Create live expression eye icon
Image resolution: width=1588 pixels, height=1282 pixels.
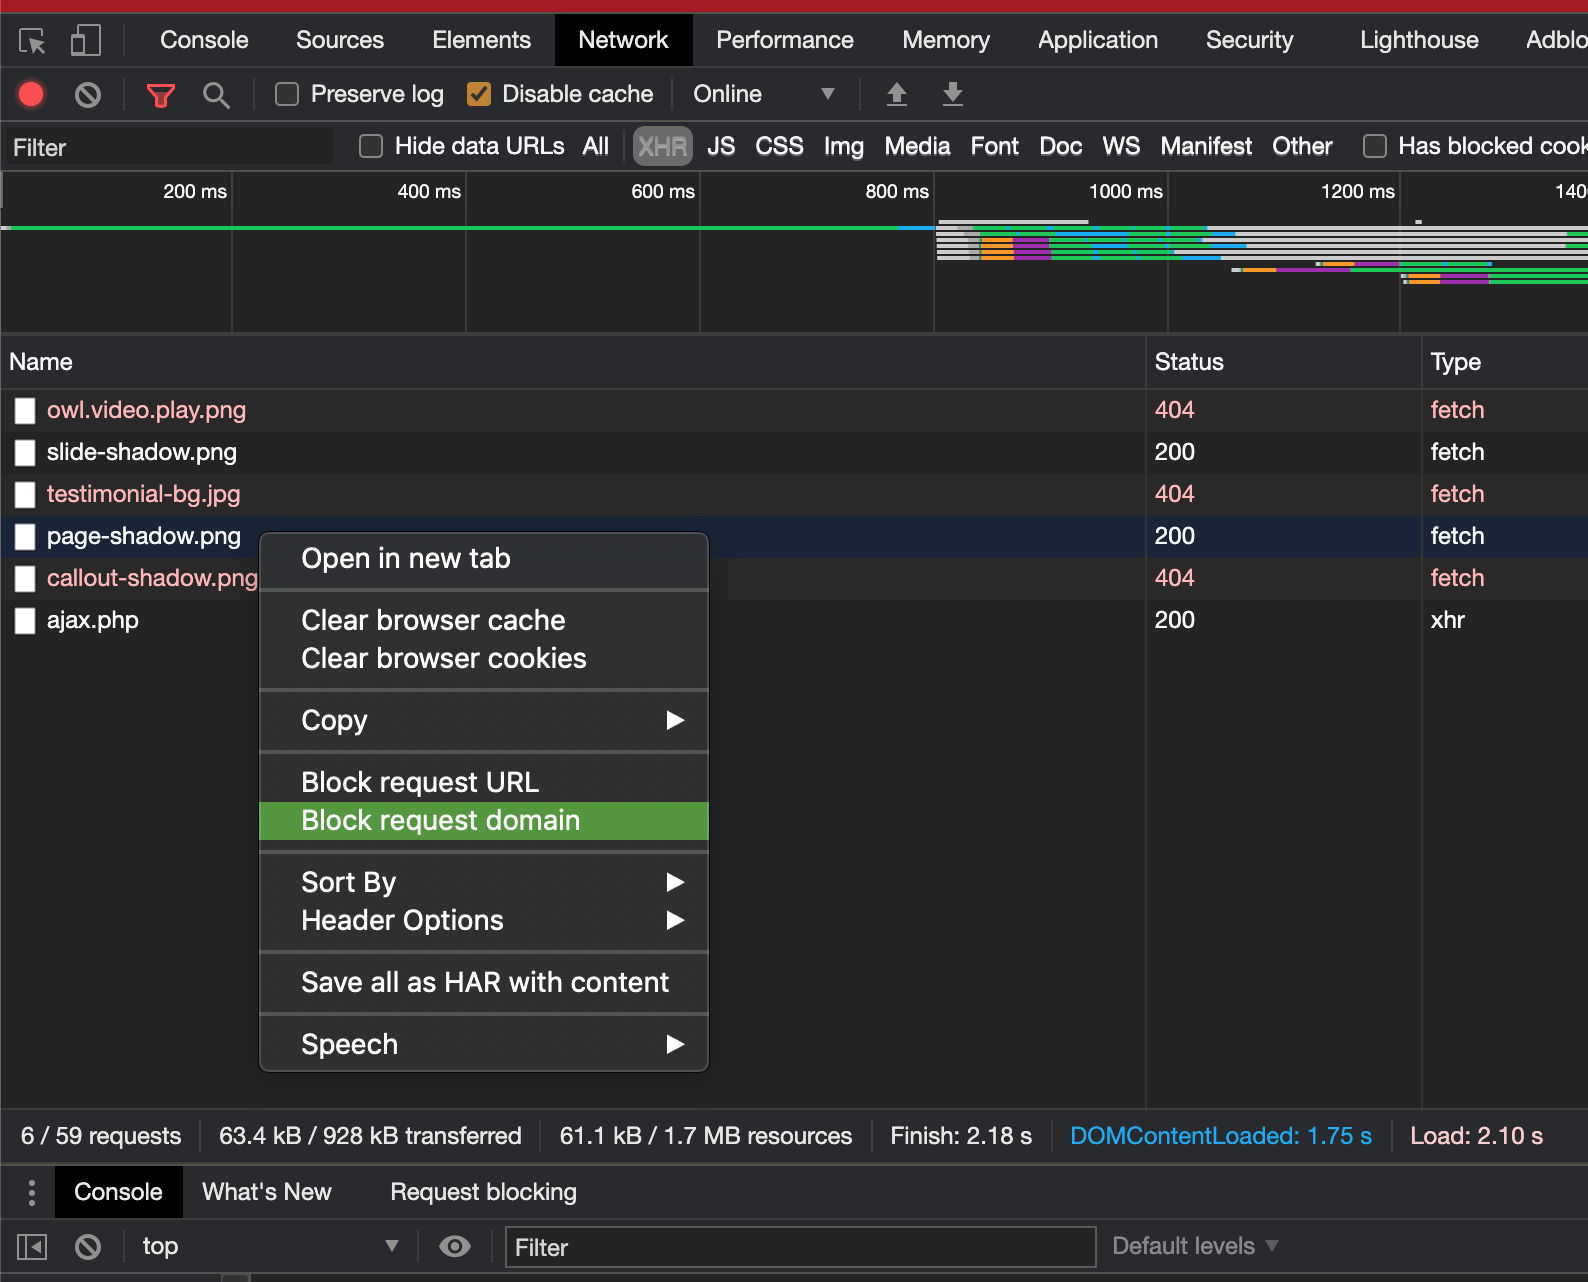coord(455,1246)
